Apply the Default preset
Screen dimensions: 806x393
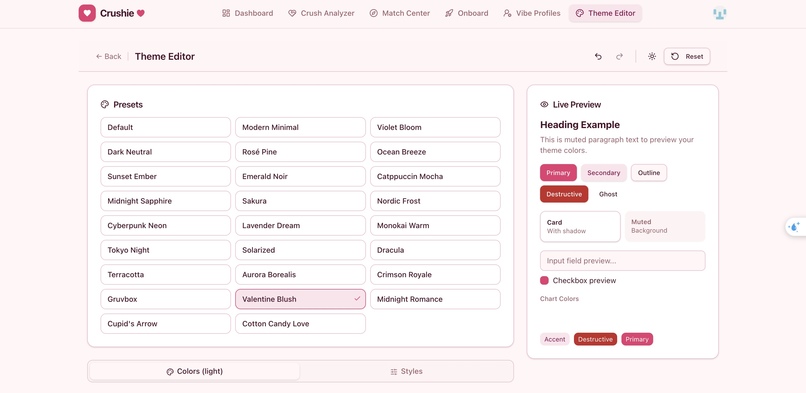166,127
